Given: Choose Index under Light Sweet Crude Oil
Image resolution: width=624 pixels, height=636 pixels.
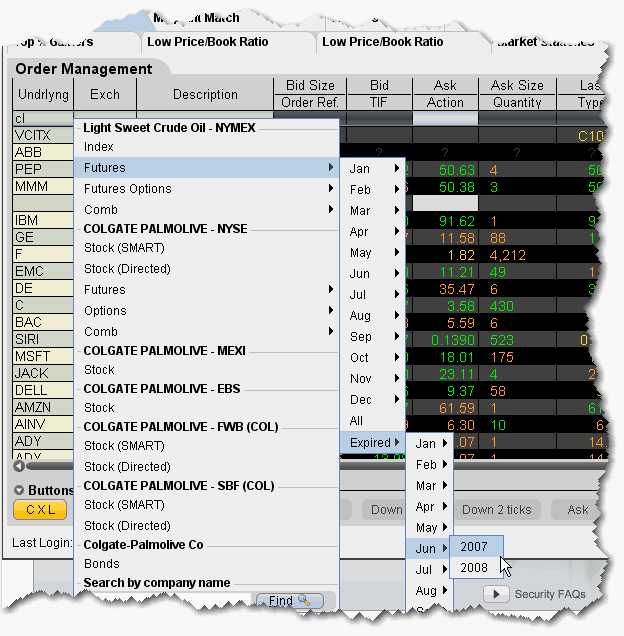Looking at the screenshot, I should 99,147.
